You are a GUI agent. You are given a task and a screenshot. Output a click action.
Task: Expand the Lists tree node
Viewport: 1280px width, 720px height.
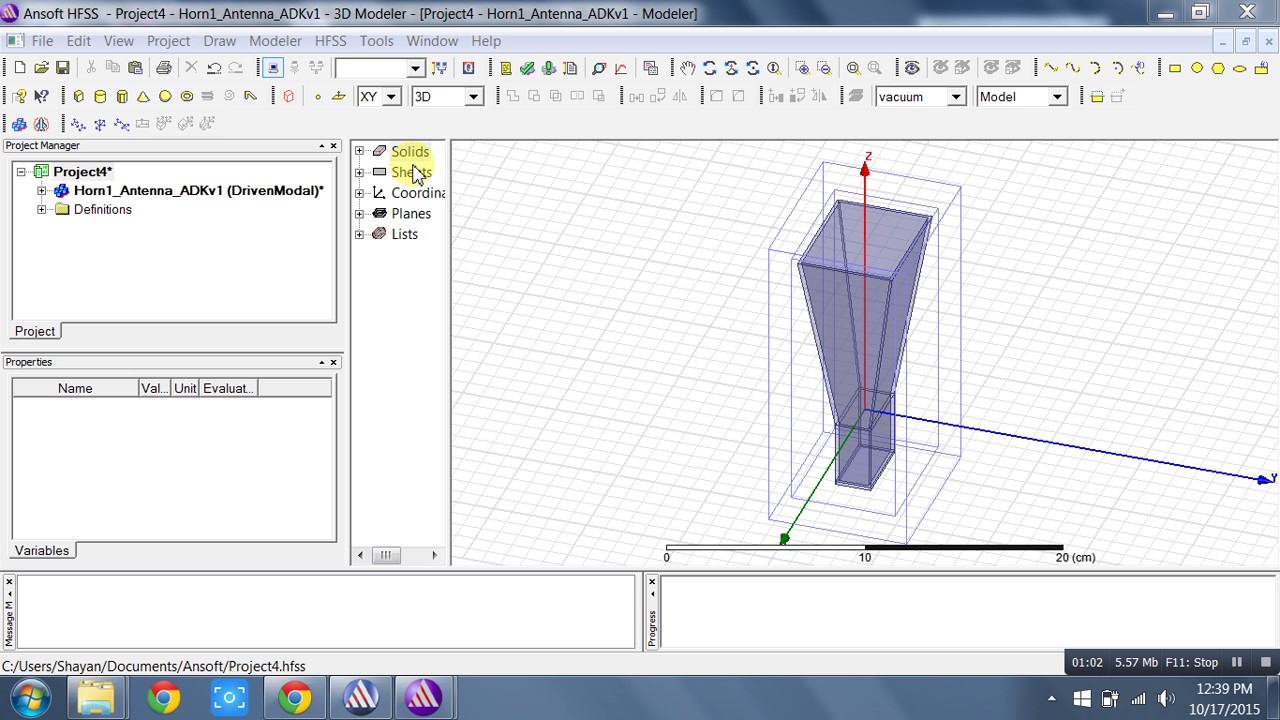[360, 234]
